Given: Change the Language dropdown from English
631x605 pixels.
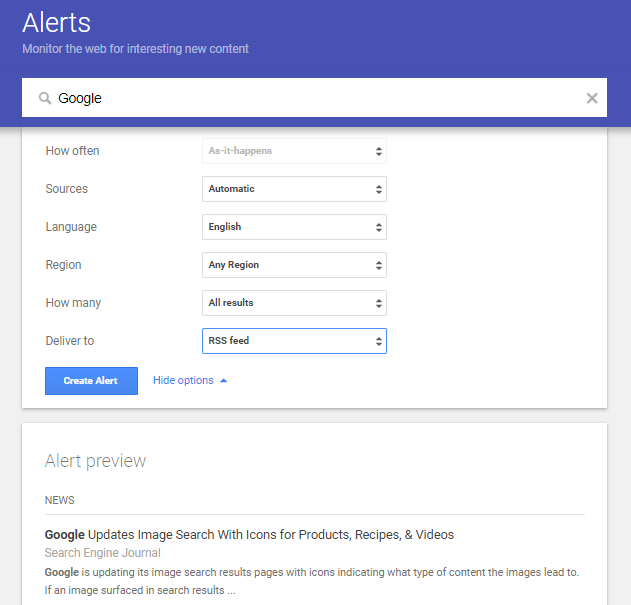Looking at the screenshot, I should point(294,227).
